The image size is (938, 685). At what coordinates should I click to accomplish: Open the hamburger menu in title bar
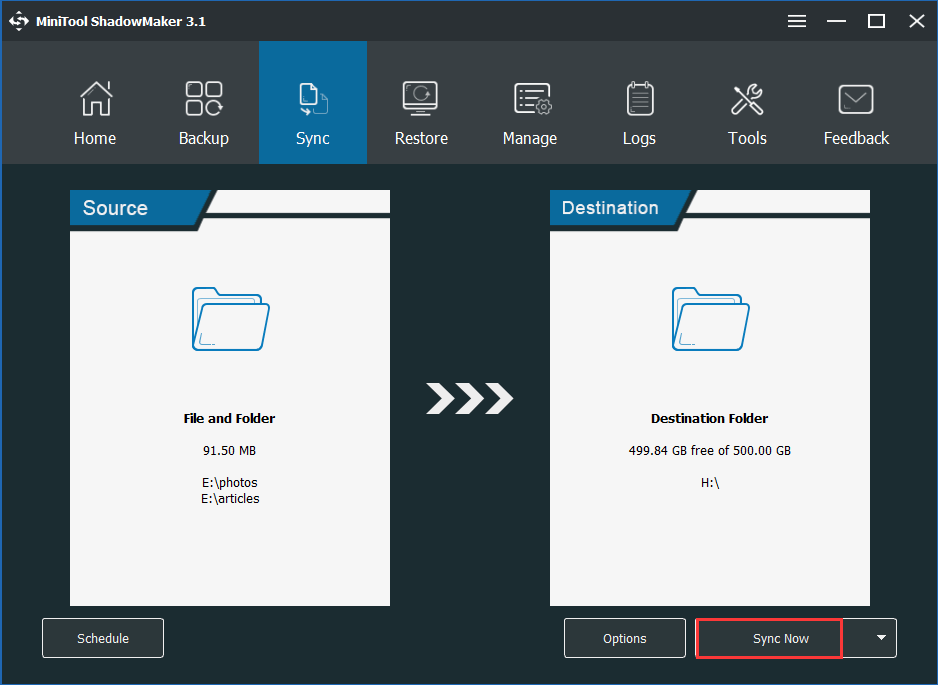point(796,22)
